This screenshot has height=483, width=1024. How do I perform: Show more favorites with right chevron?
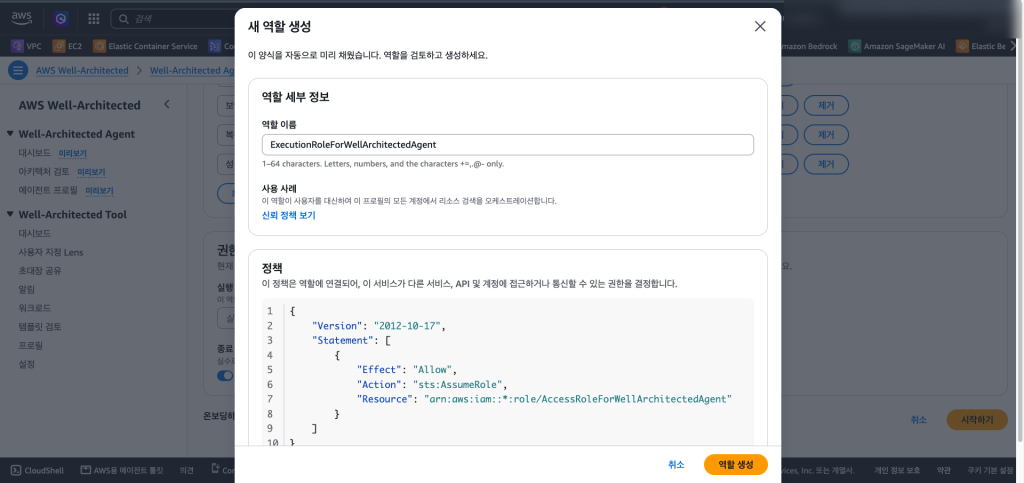click(1014, 46)
